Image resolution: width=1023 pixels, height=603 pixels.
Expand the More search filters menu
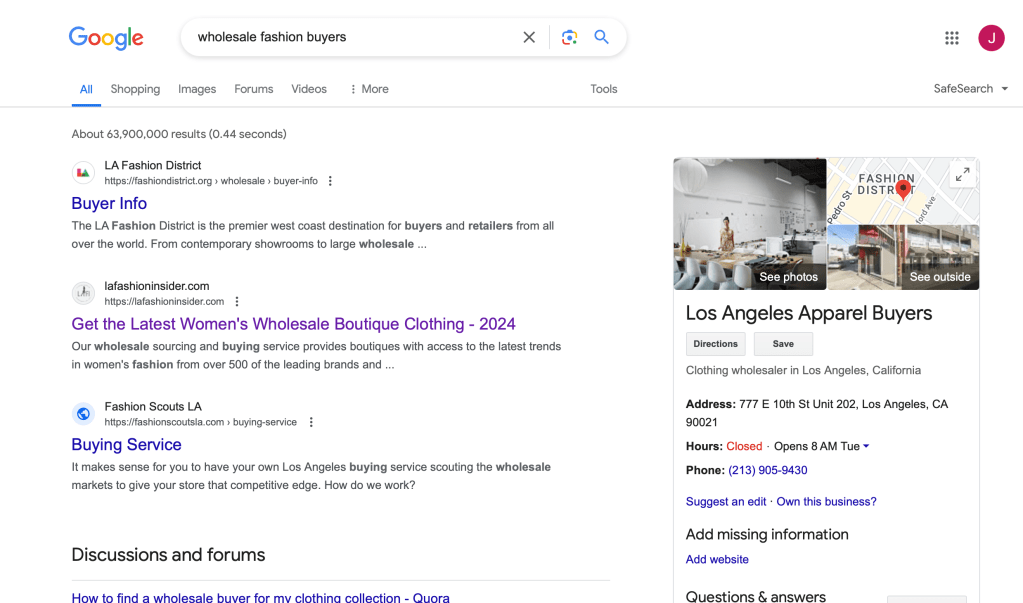pos(369,89)
